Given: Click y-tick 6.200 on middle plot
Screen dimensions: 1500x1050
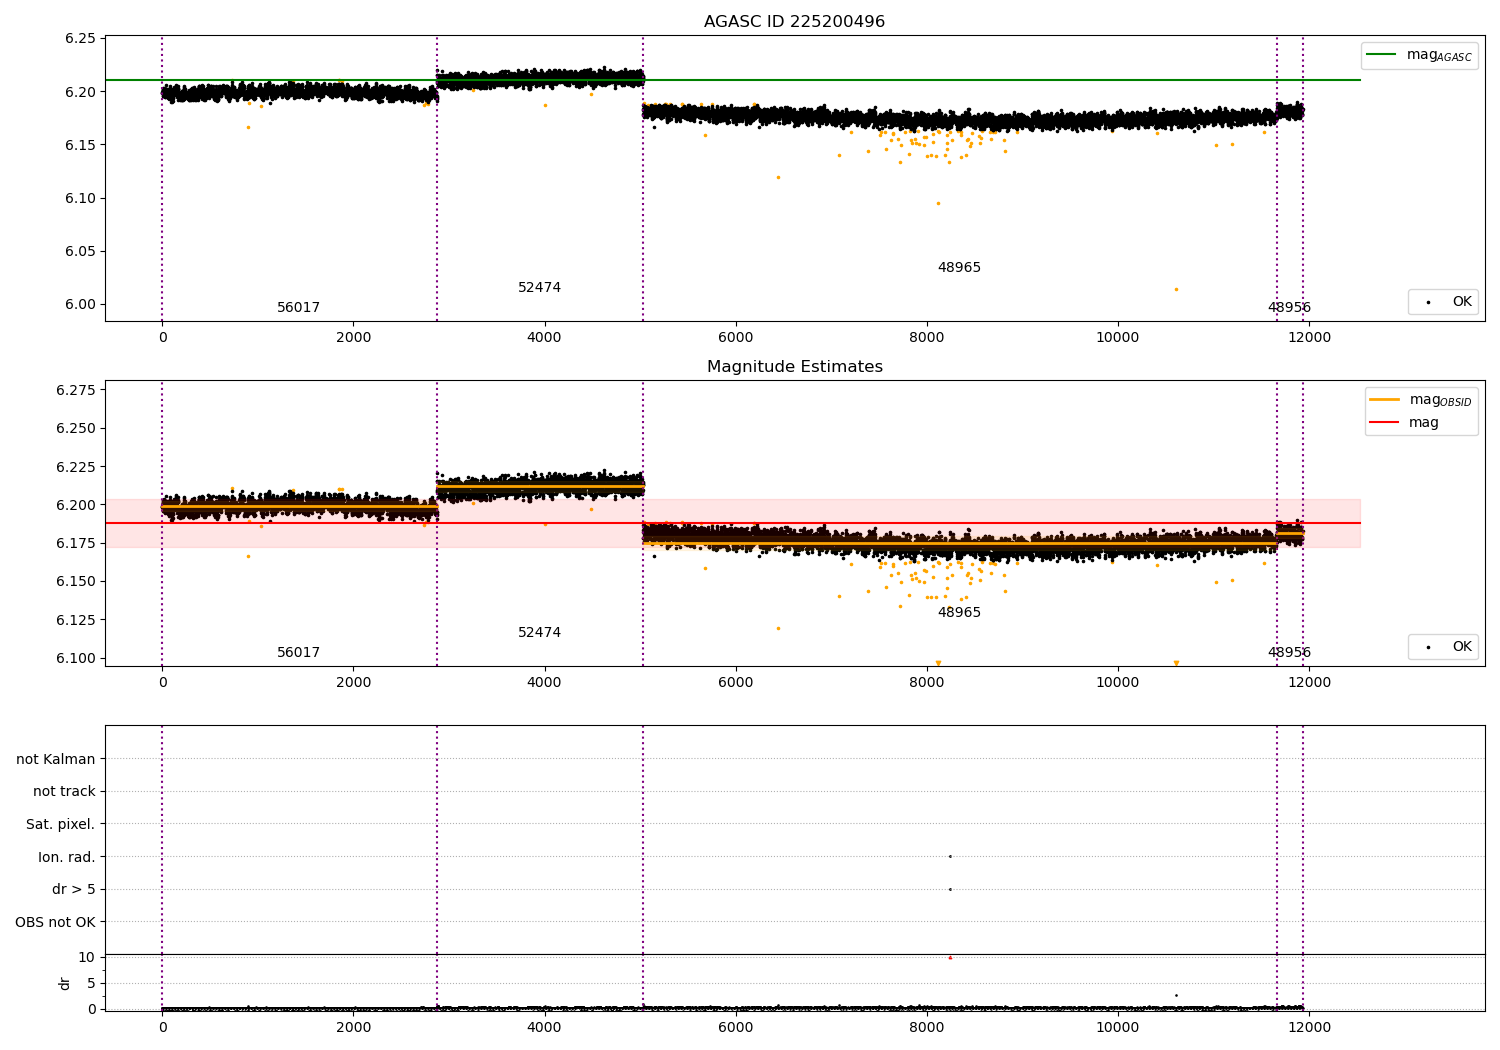Looking at the screenshot, I should (76, 505).
